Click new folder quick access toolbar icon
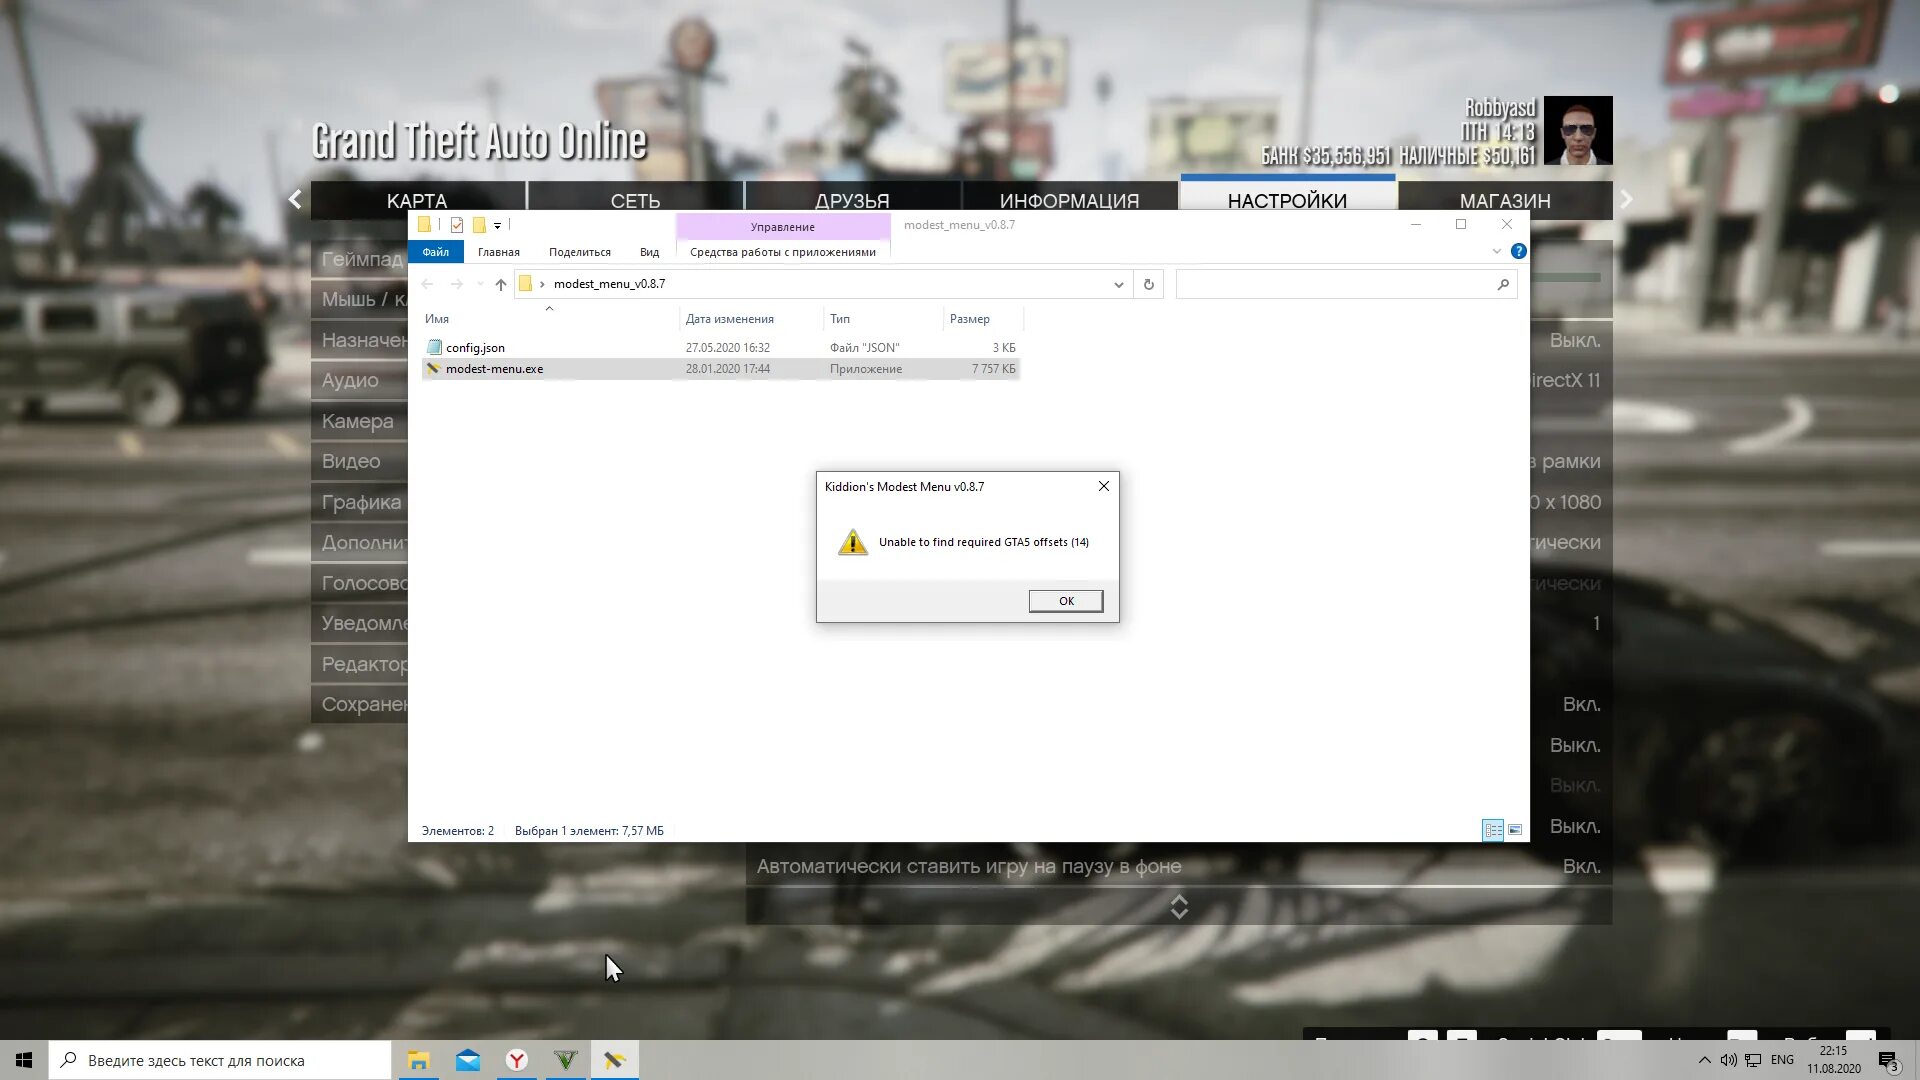Viewport: 1920px width, 1080px height. point(479,225)
